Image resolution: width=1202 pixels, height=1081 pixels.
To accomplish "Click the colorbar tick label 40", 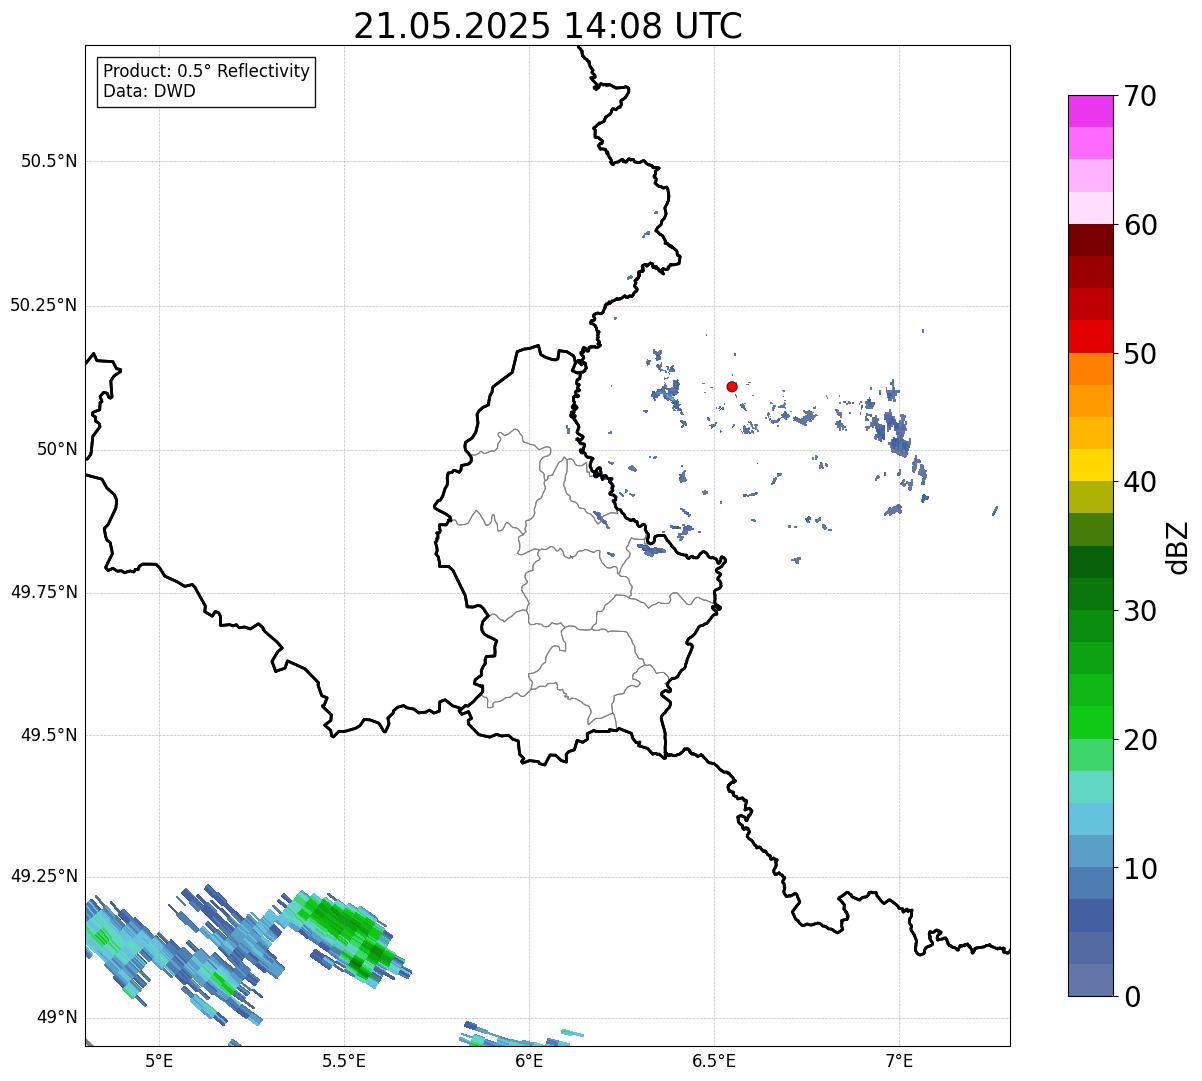I will pyautogui.click(x=1140, y=482).
